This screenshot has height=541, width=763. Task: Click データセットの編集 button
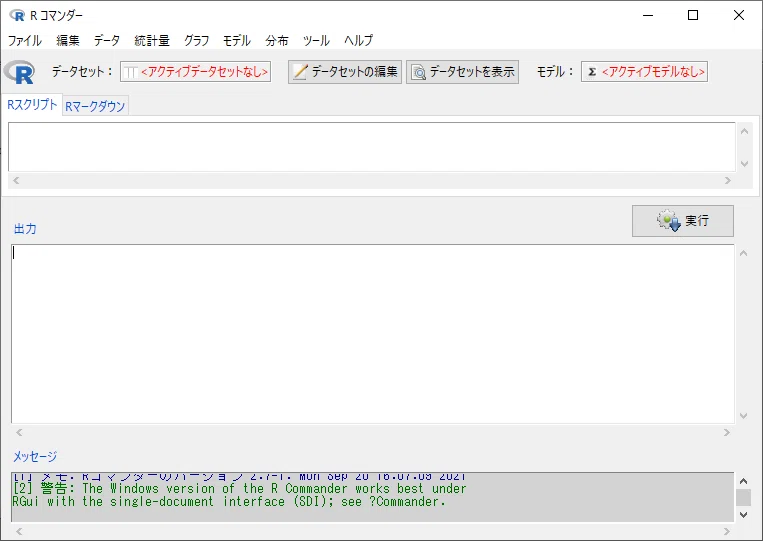(345, 72)
